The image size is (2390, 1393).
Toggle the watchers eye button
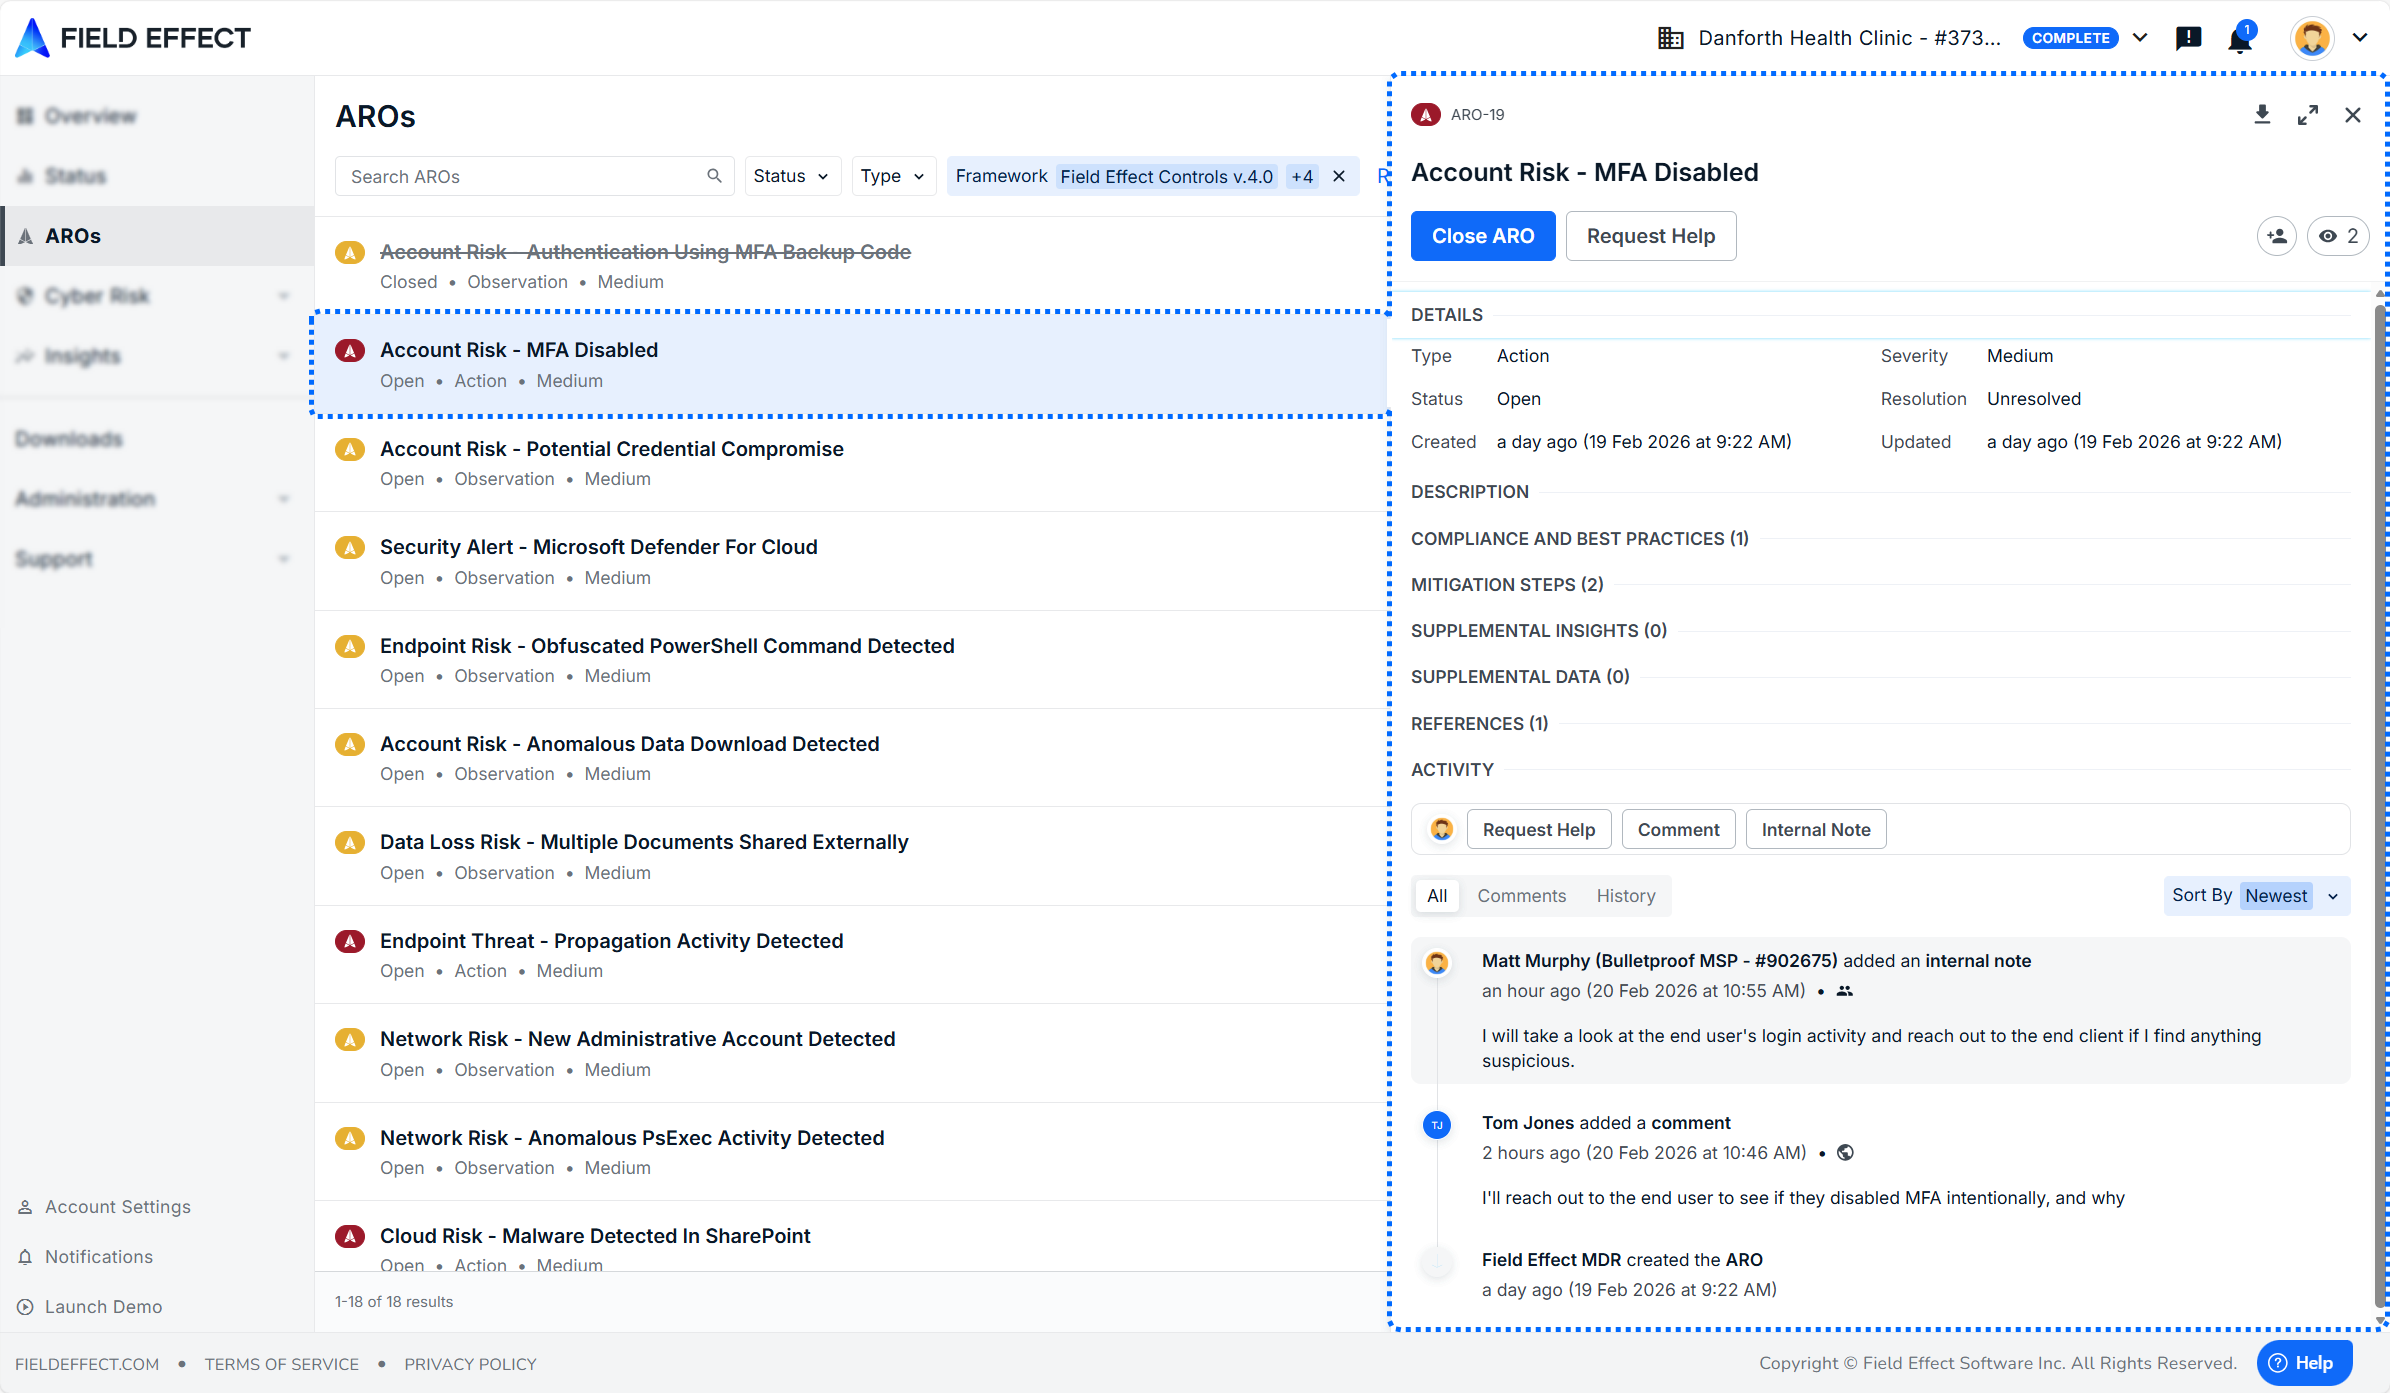tap(2338, 236)
